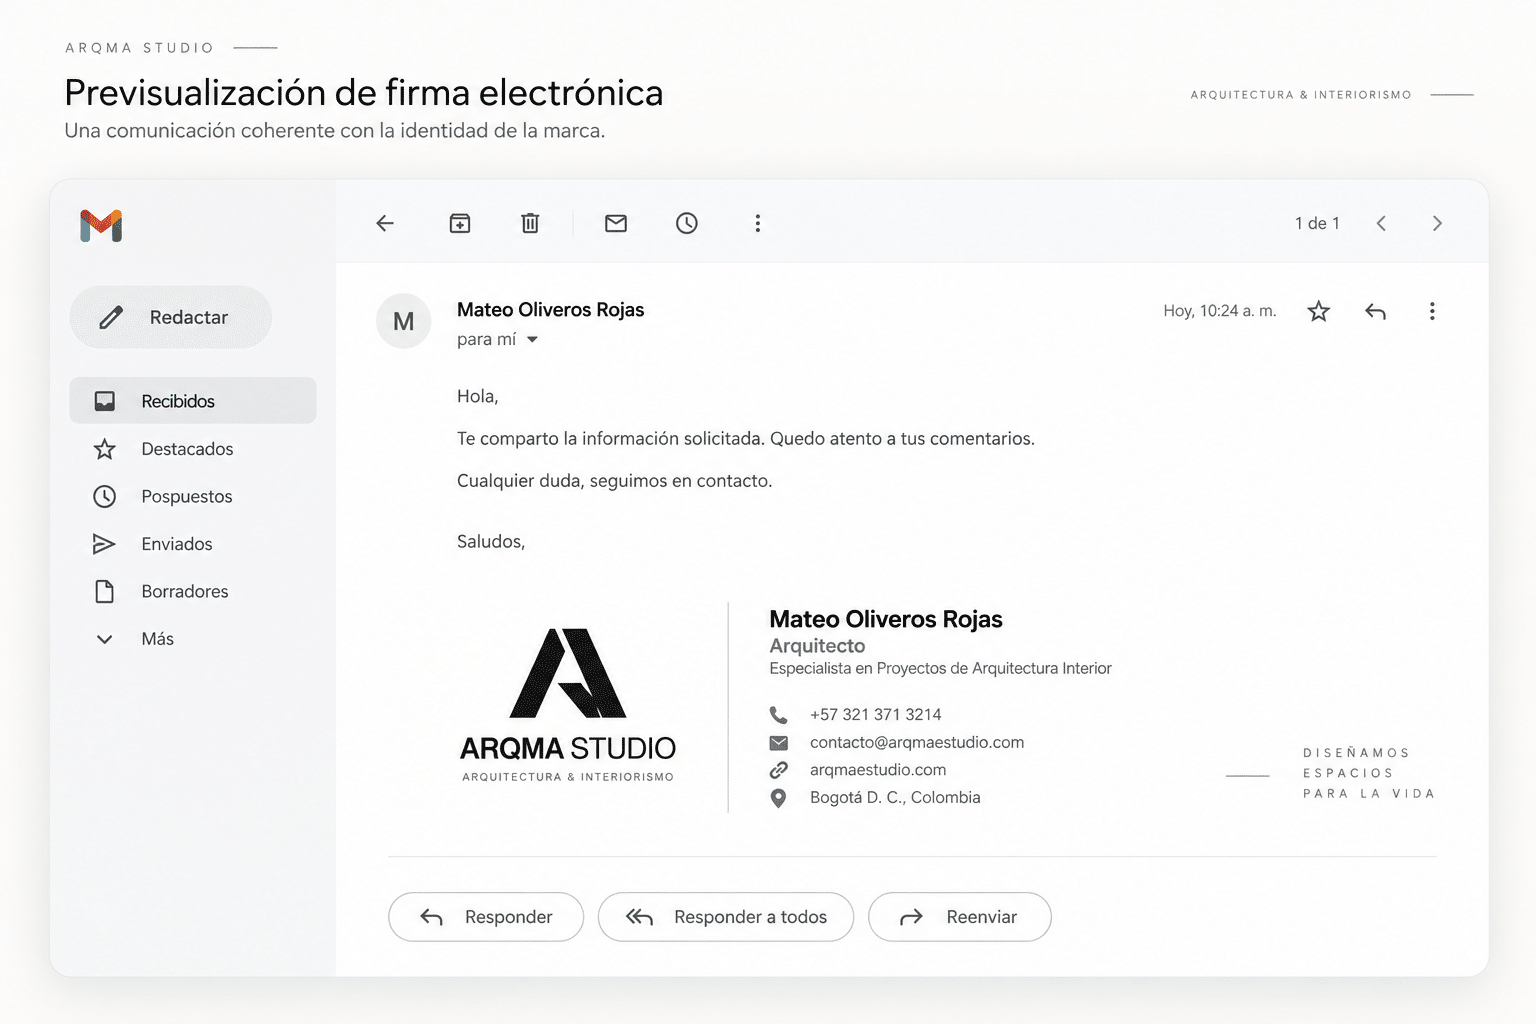Archive this email with the archive icon
This screenshot has width=1536, height=1024.
click(460, 223)
